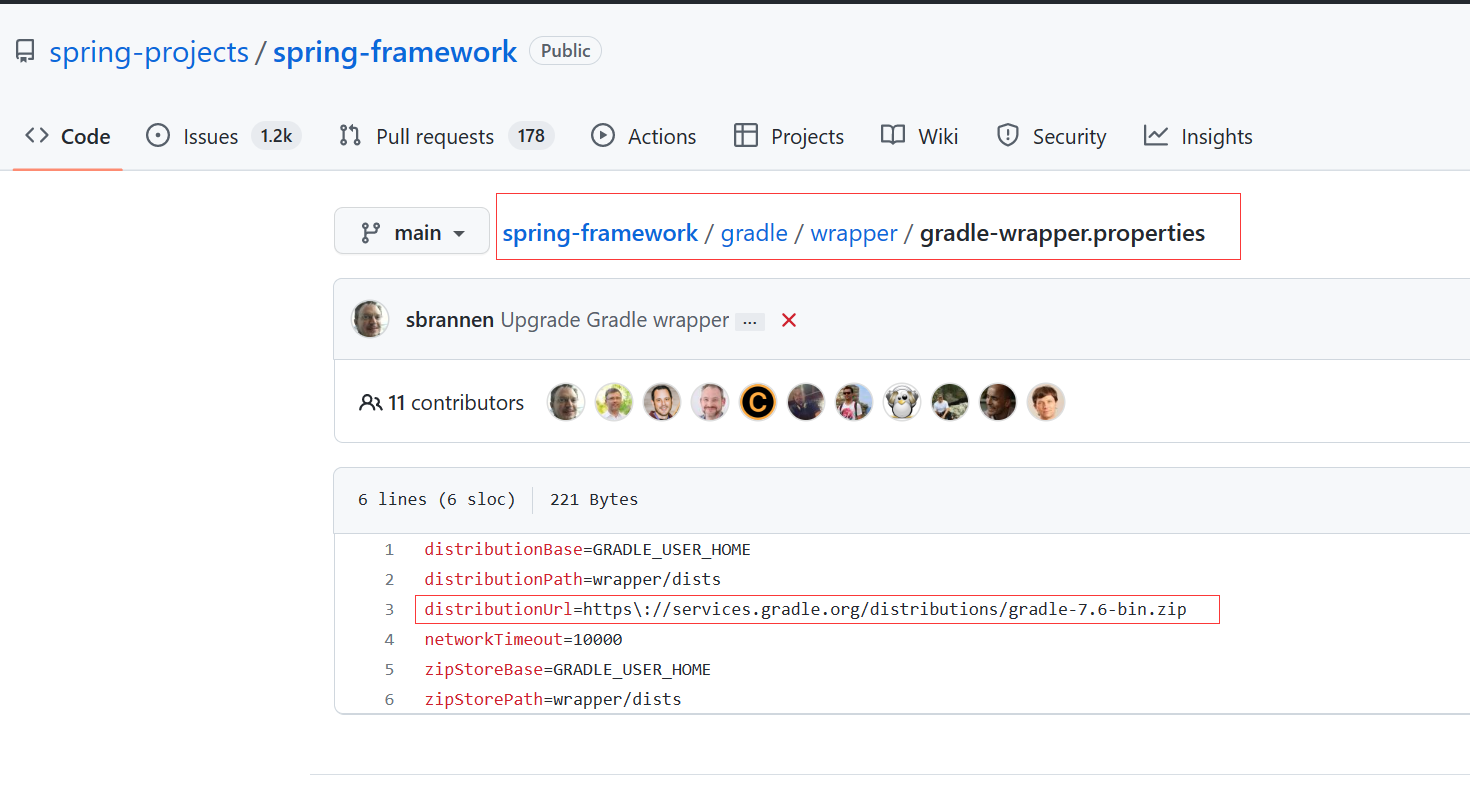
Task: Switch to the Actions tab
Action: pyautogui.click(x=643, y=136)
